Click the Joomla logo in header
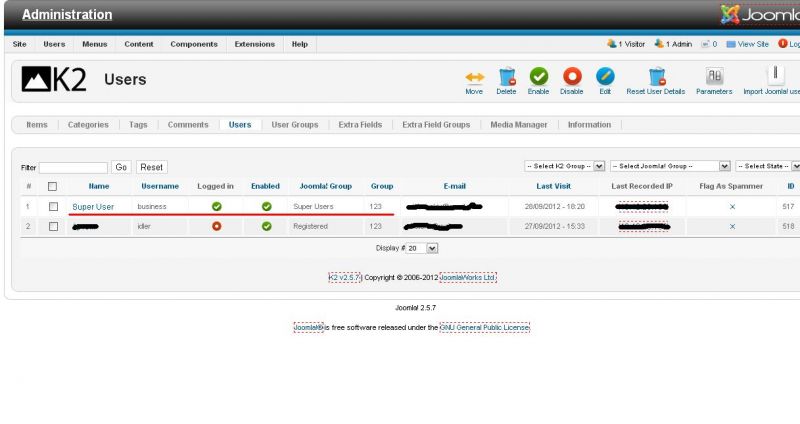 click(760, 14)
